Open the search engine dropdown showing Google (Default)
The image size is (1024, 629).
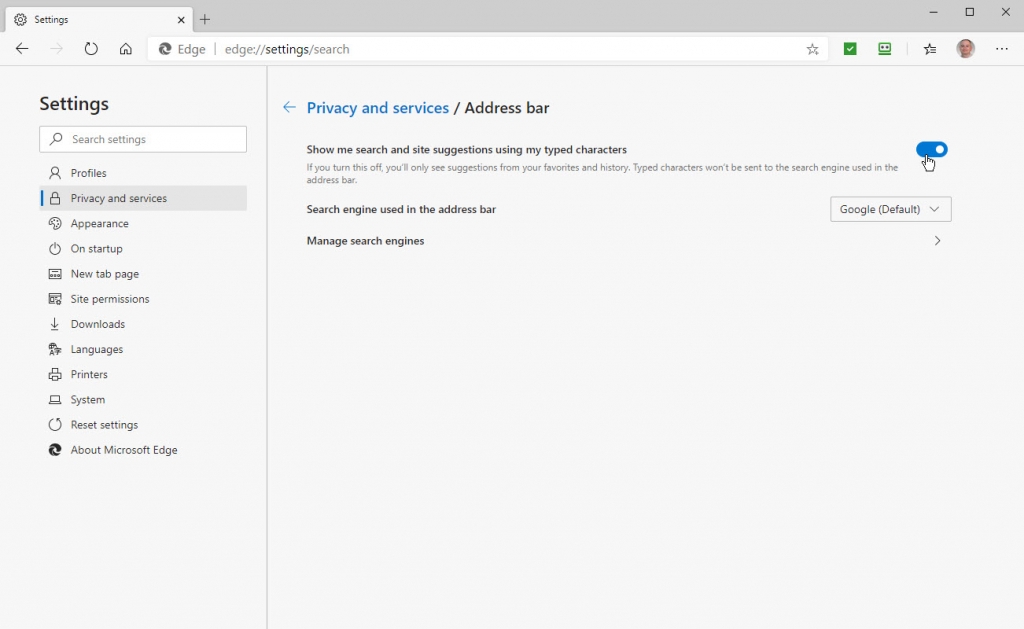point(889,209)
